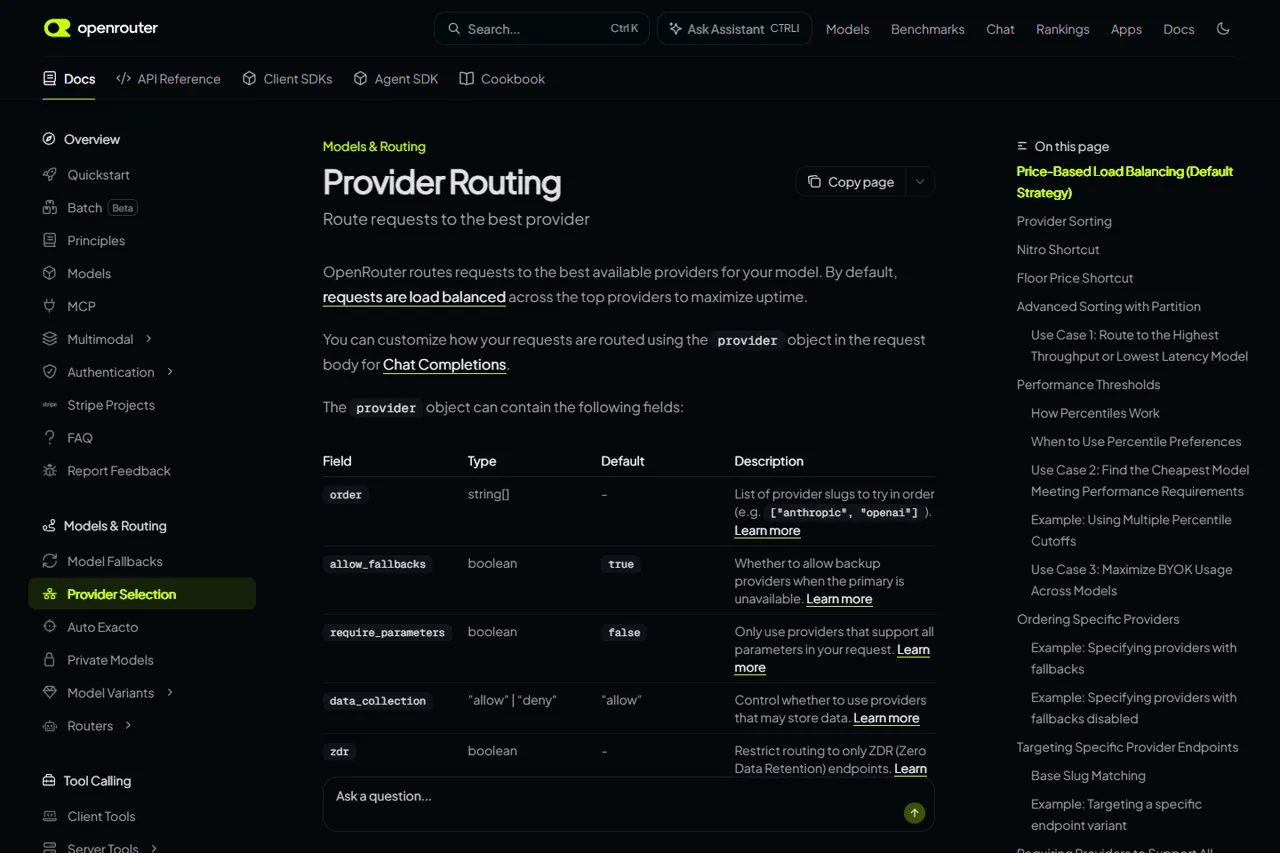Click the Search input field
Viewport: 1280px width, 853px height.
click(541, 29)
